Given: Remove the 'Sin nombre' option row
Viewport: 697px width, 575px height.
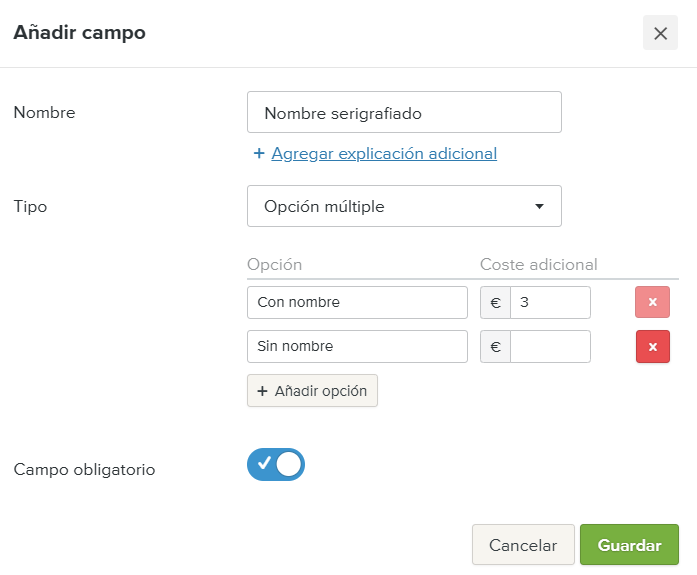Looking at the screenshot, I should pyautogui.click(x=652, y=346).
